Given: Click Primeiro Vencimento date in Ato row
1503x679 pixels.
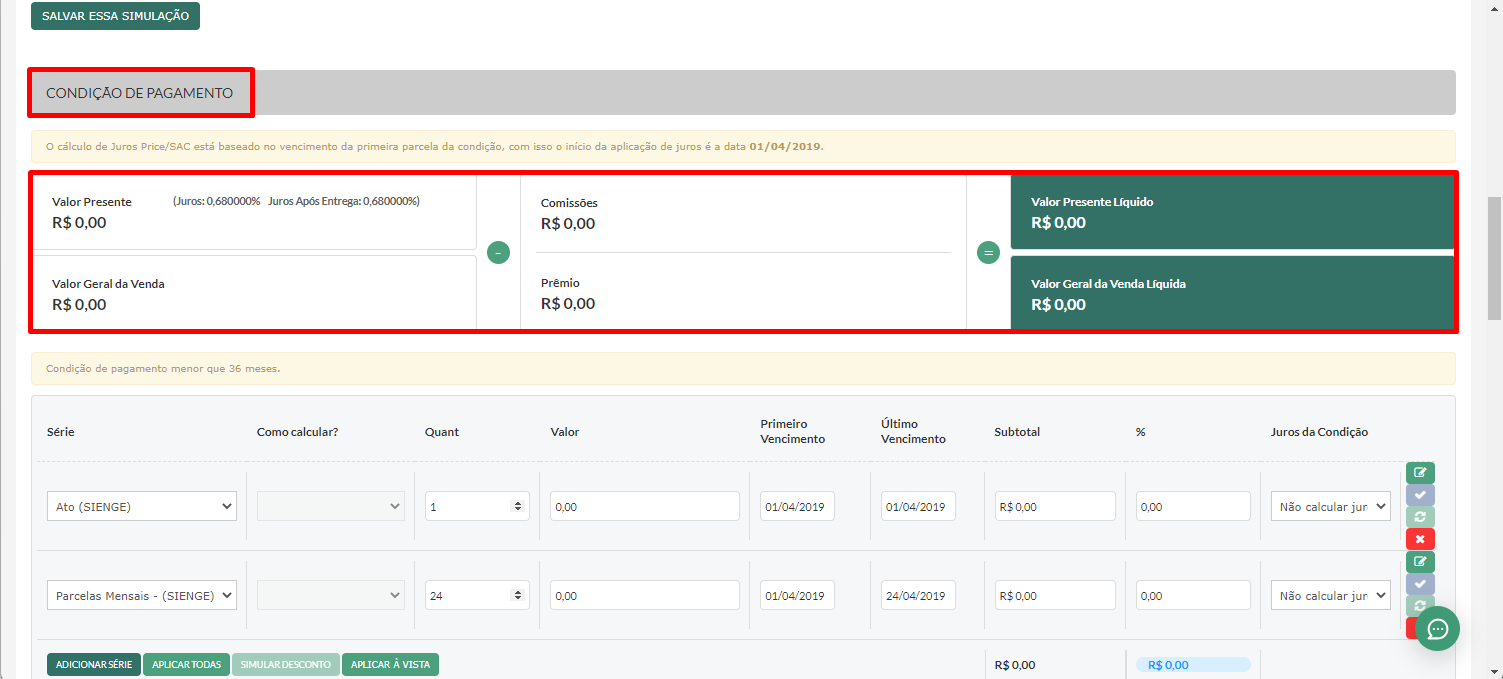Looking at the screenshot, I should pyautogui.click(x=797, y=506).
